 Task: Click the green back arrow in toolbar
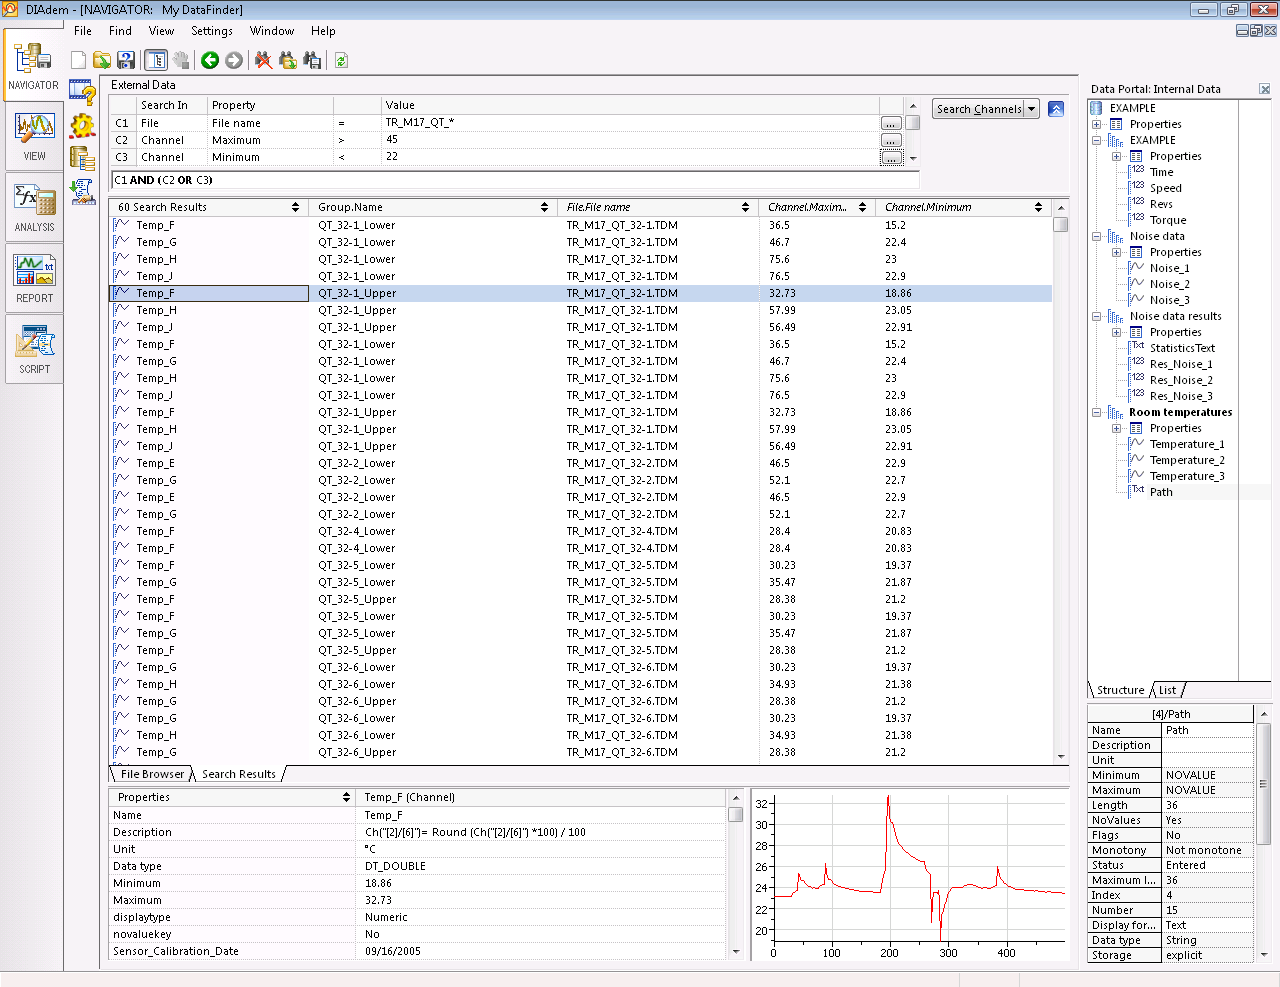point(210,61)
